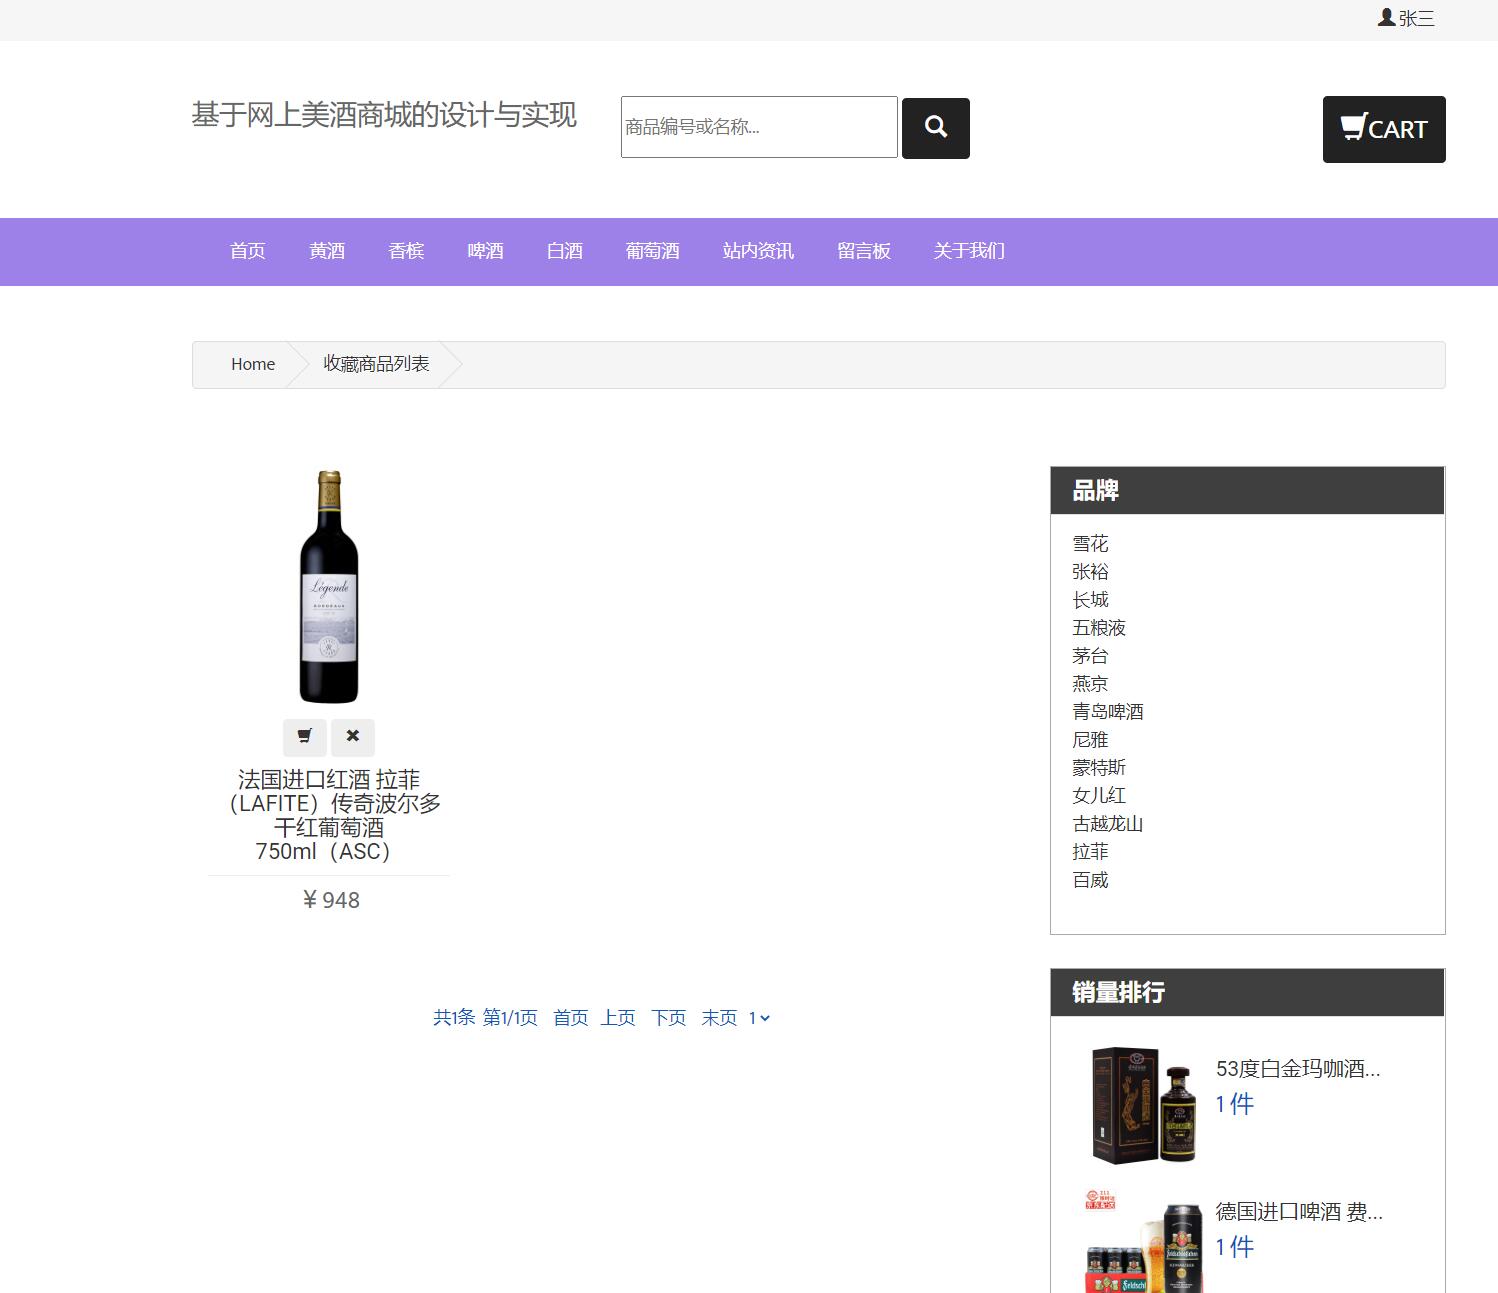The height and width of the screenshot is (1293, 1498).
Task: Open the 葡萄酒 category menu
Action: click(x=651, y=251)
